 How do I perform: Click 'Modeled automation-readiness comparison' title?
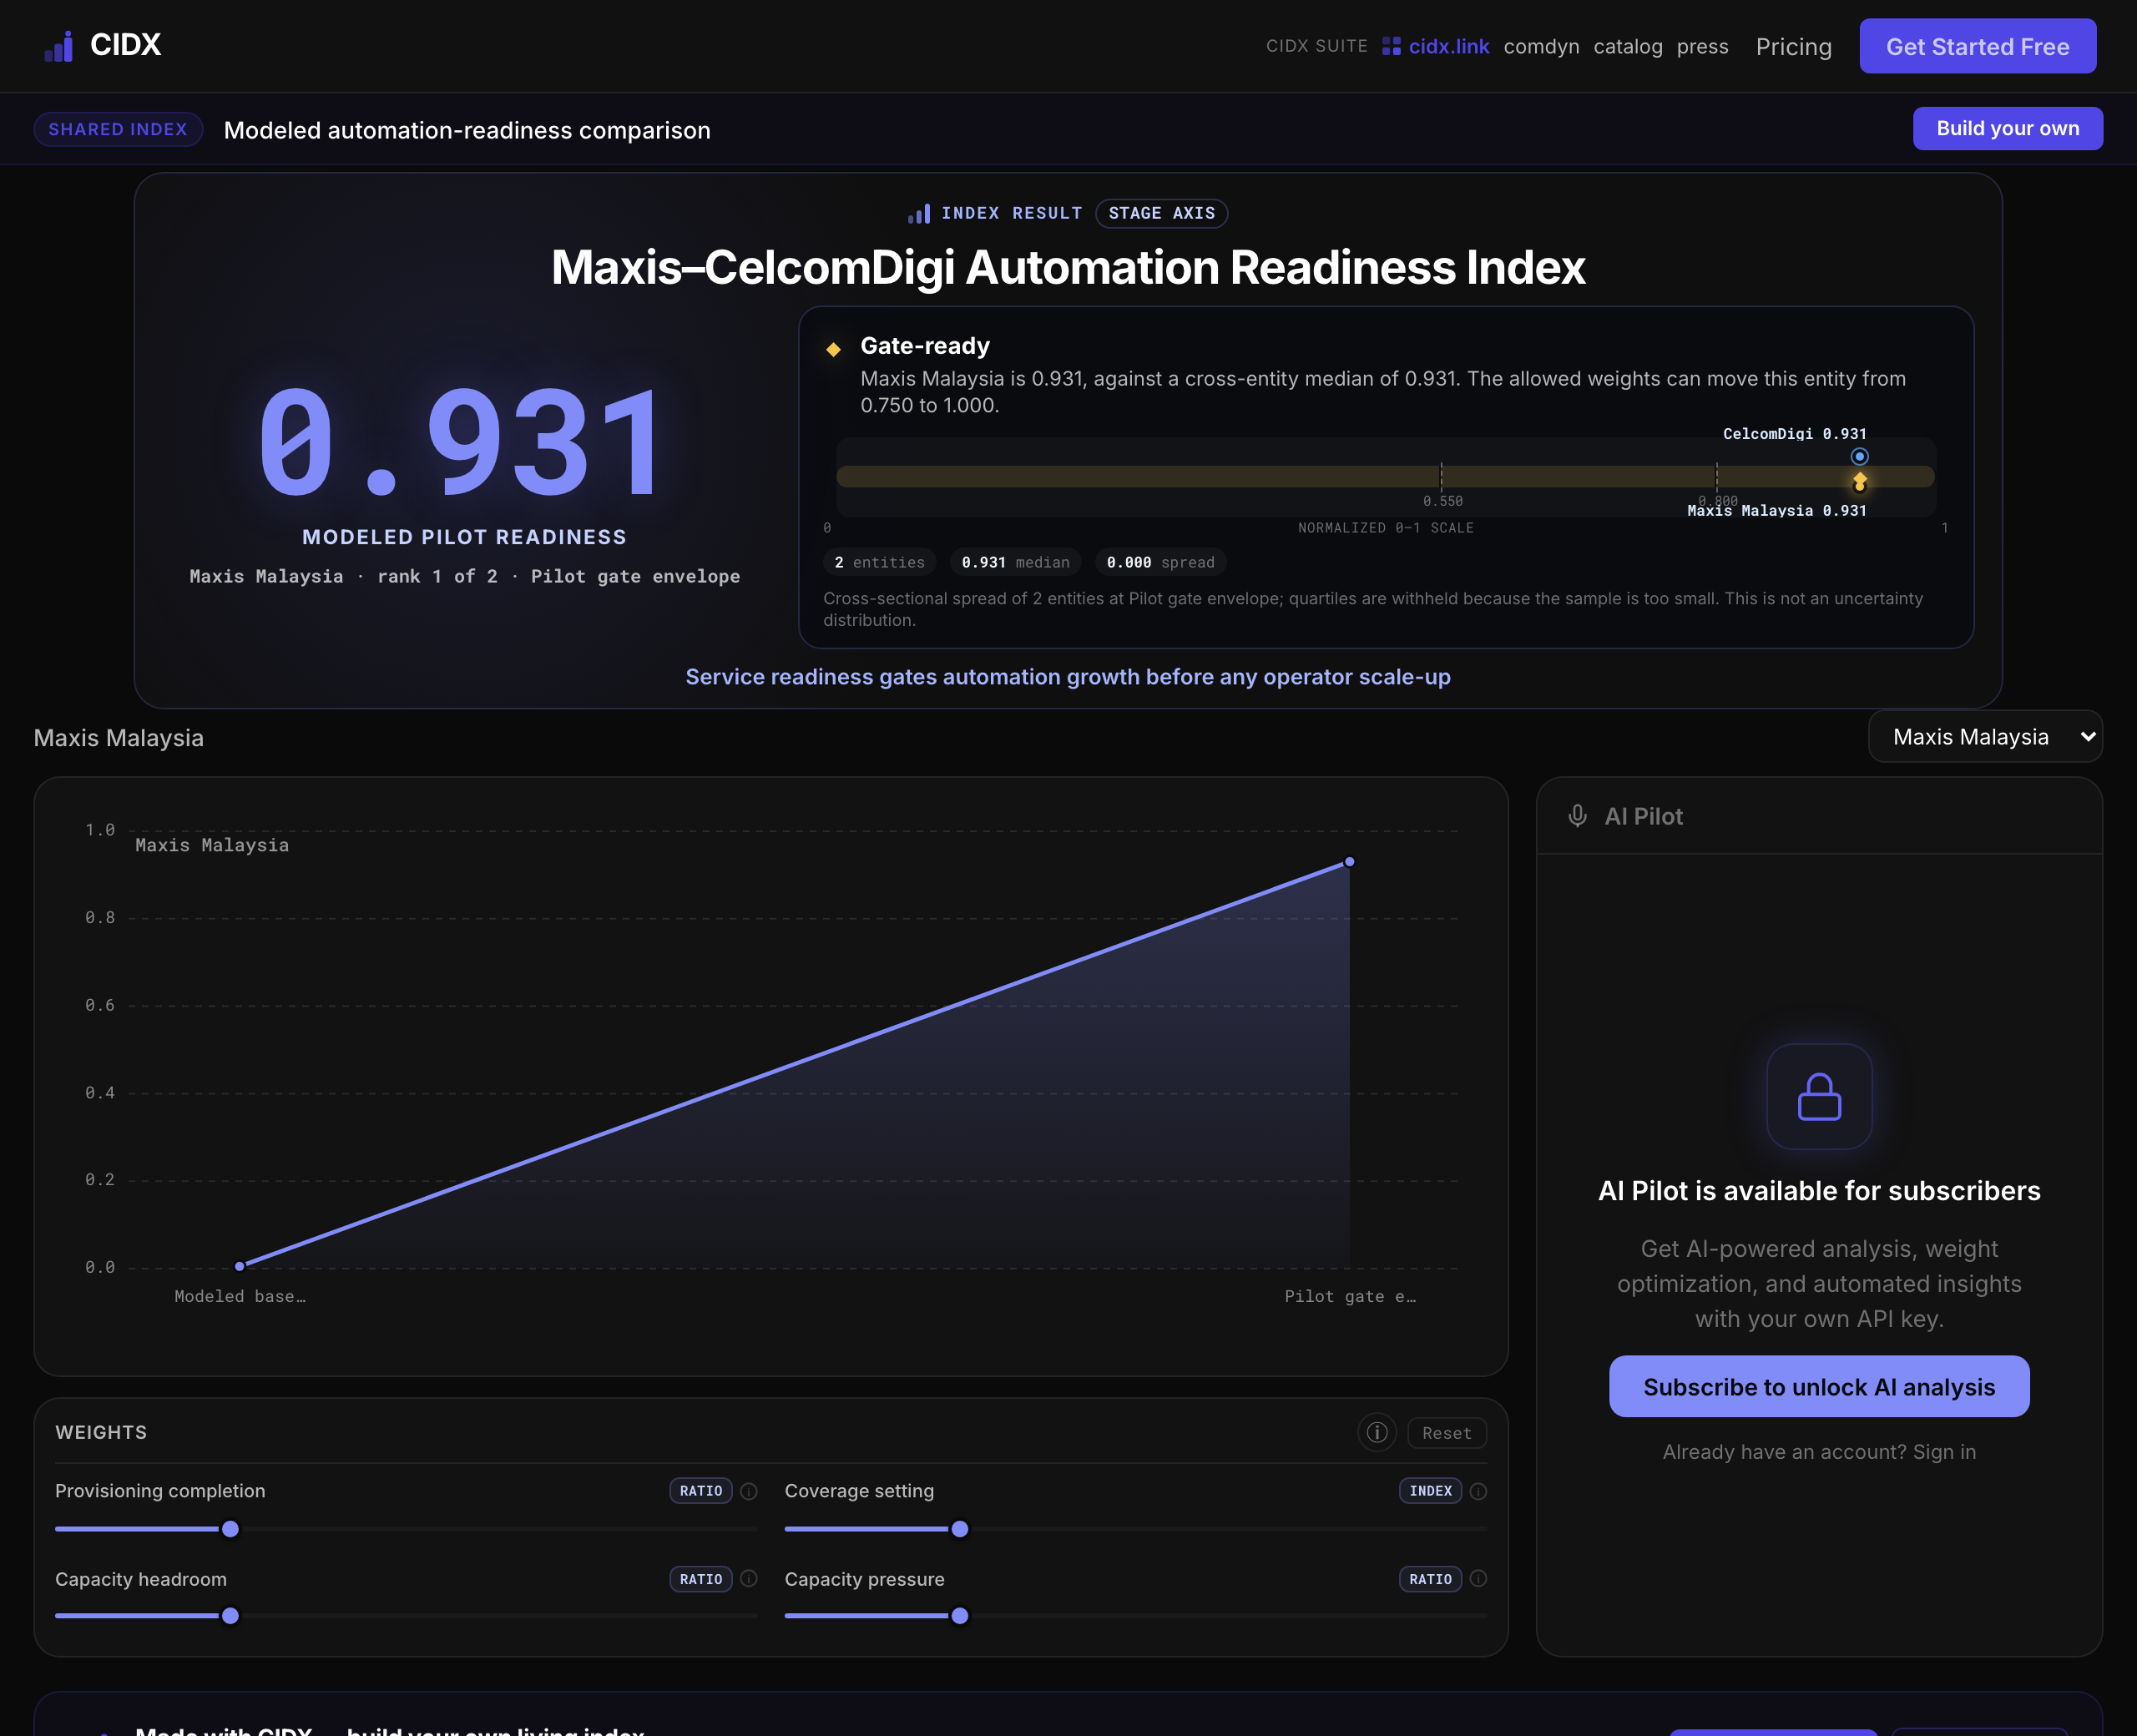click(467, 130)
